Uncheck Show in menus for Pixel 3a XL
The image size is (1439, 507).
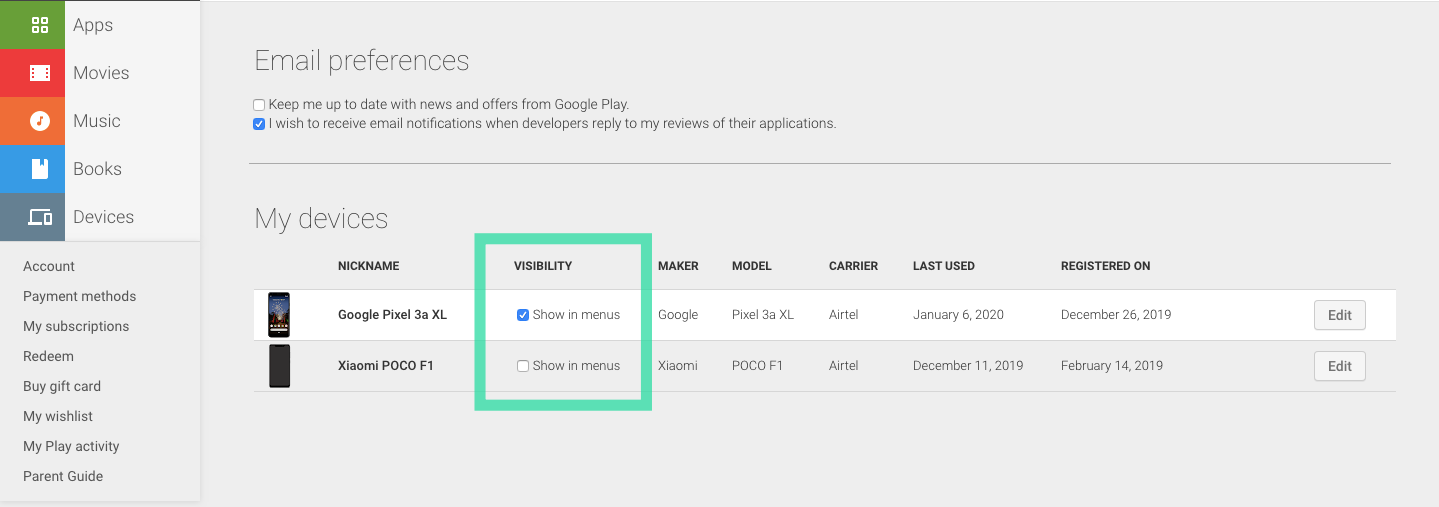(x=523, y=315)
